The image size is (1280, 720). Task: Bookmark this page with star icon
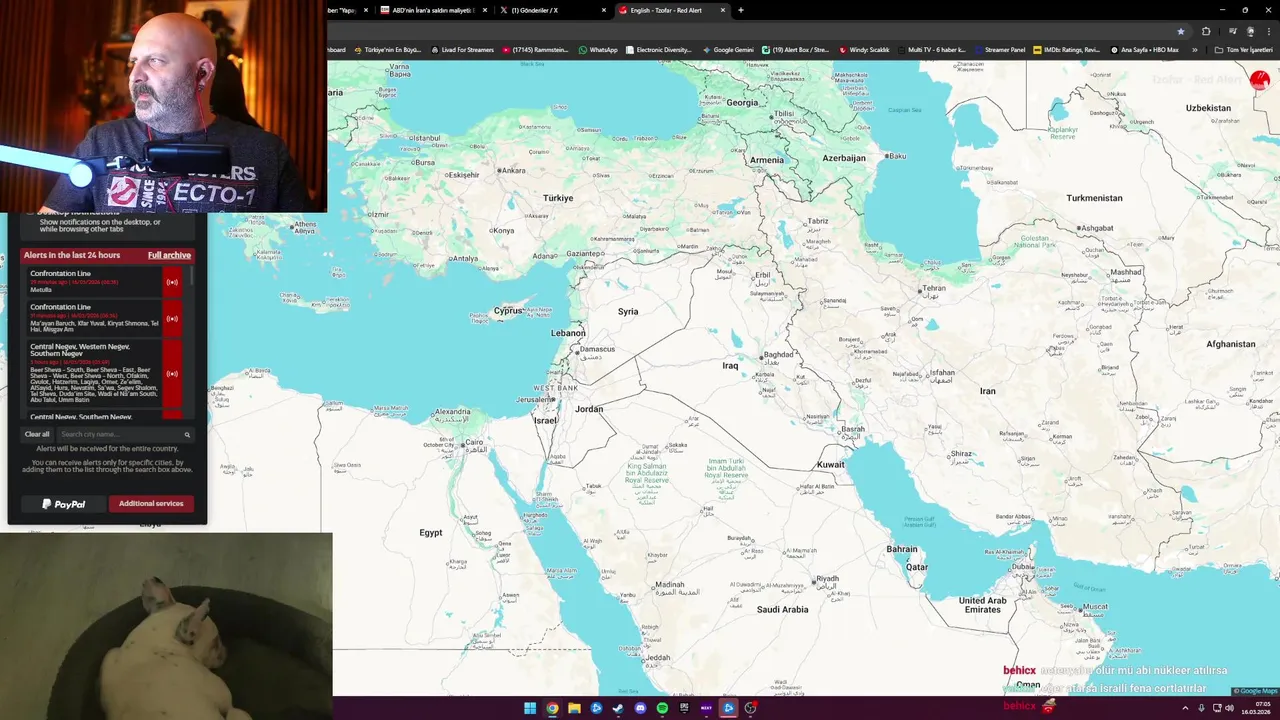coord(1181,31)
